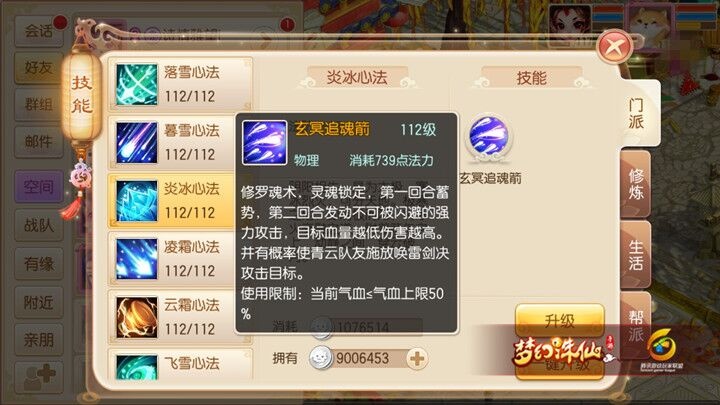Click the 升级 upgrade button
720x405 pixels.
(x=559, y=320)
